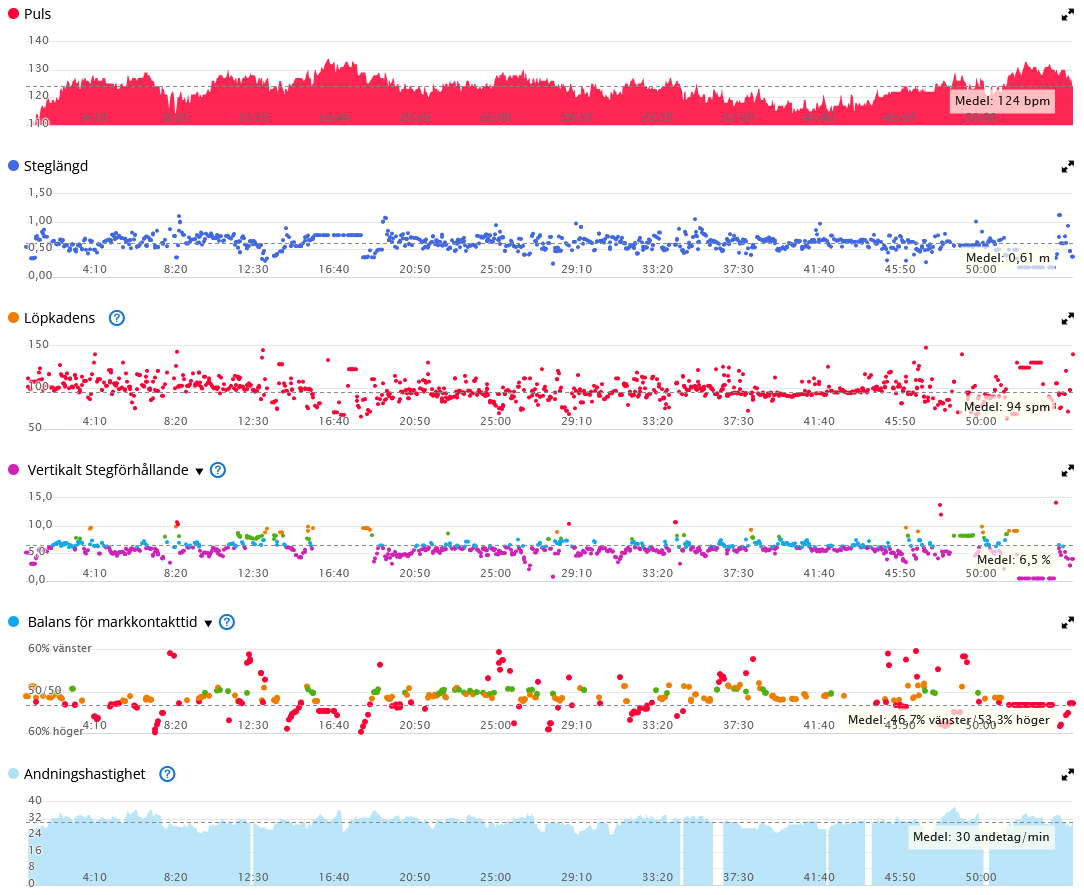
Task: Click the 'Medel: 6,5 %' average label
Action: pos(1013,560)
